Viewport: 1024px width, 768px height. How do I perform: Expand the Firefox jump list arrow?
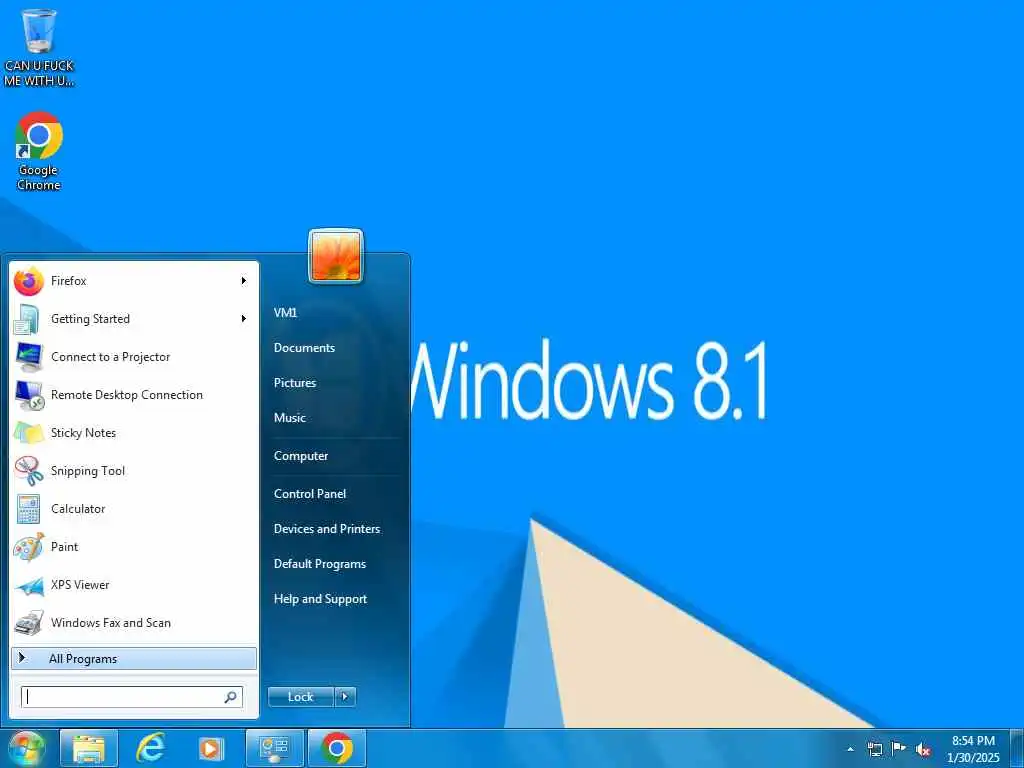[244, 281]
